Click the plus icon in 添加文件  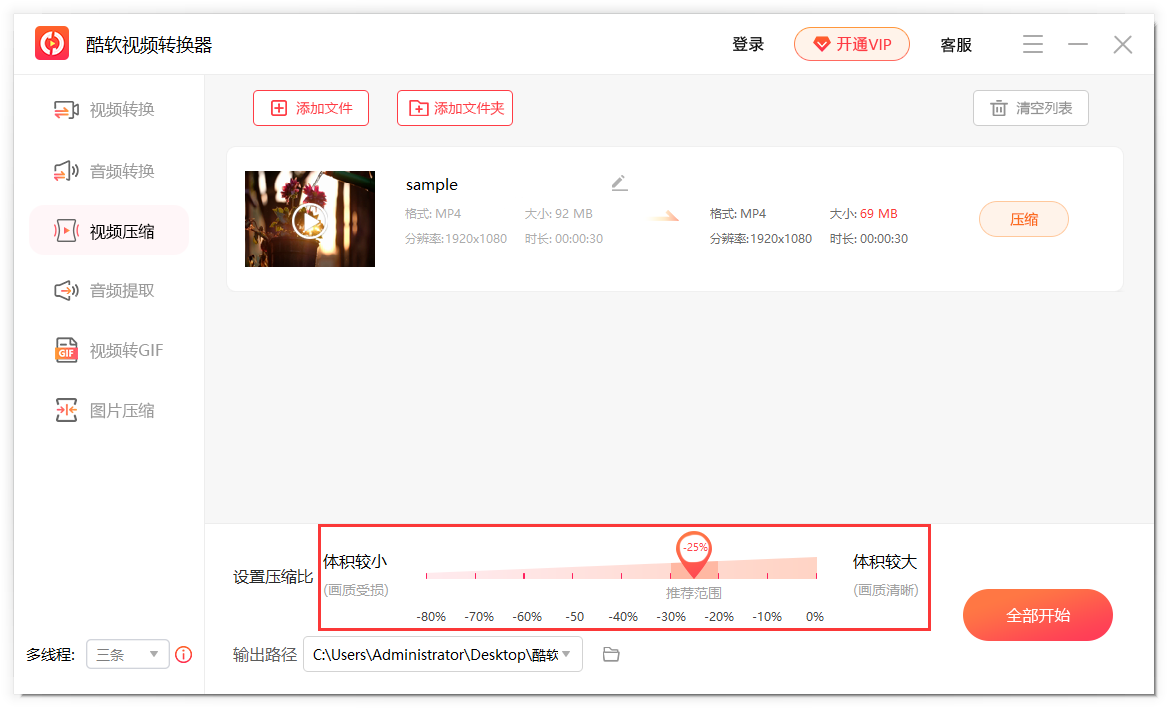pos(279,108)
